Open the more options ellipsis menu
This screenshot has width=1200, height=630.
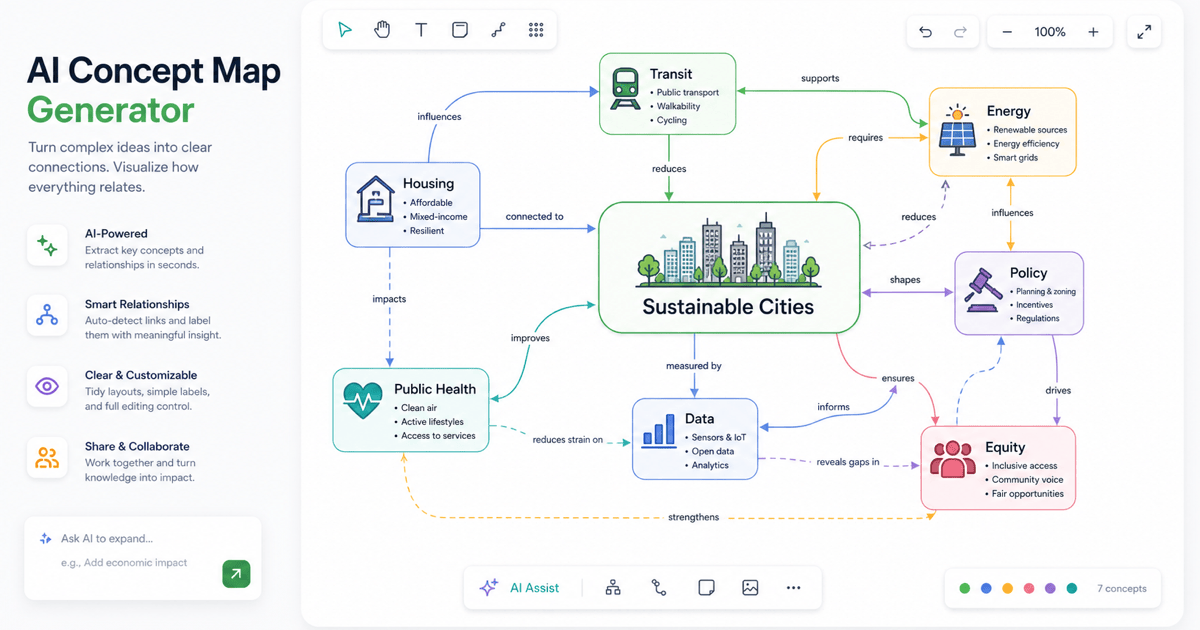794,588
